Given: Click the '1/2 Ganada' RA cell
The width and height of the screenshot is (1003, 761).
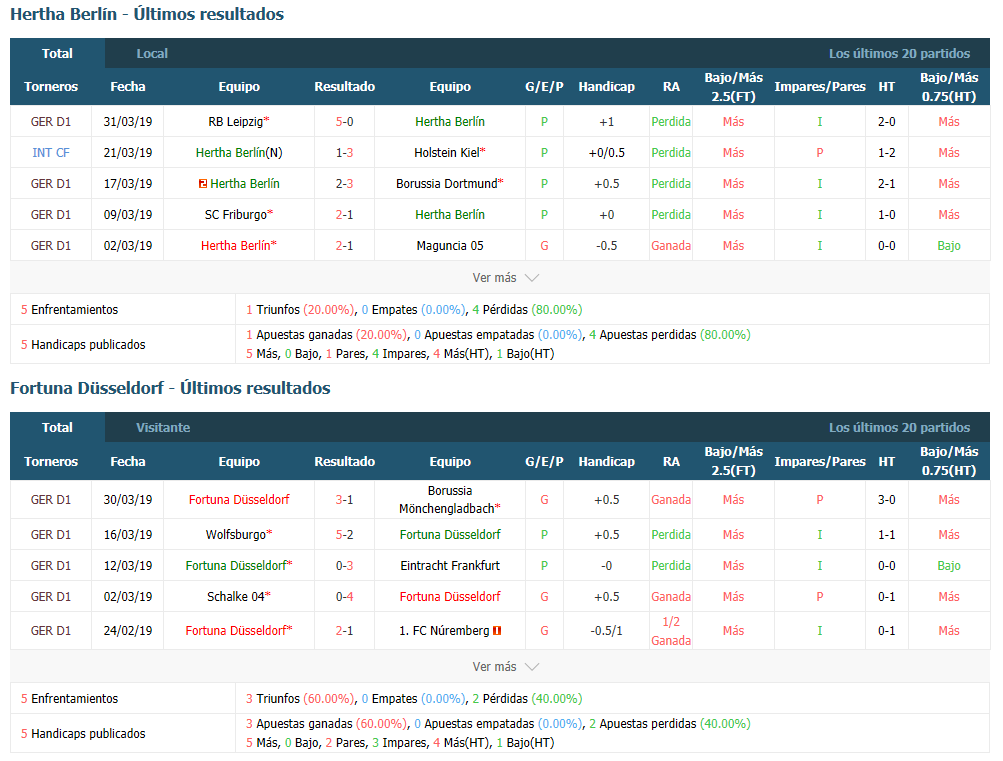Looking at the screenshot, I should pyautogui.click(x=671, y=631).
